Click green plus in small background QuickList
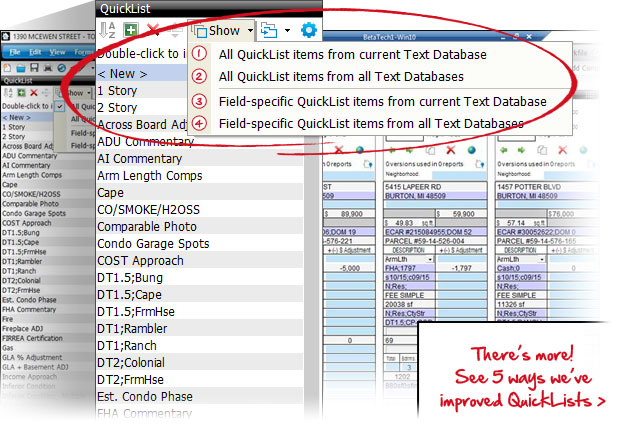Image resolution: width=620 pixels, height=424 pixels. (x=21, y=93)
